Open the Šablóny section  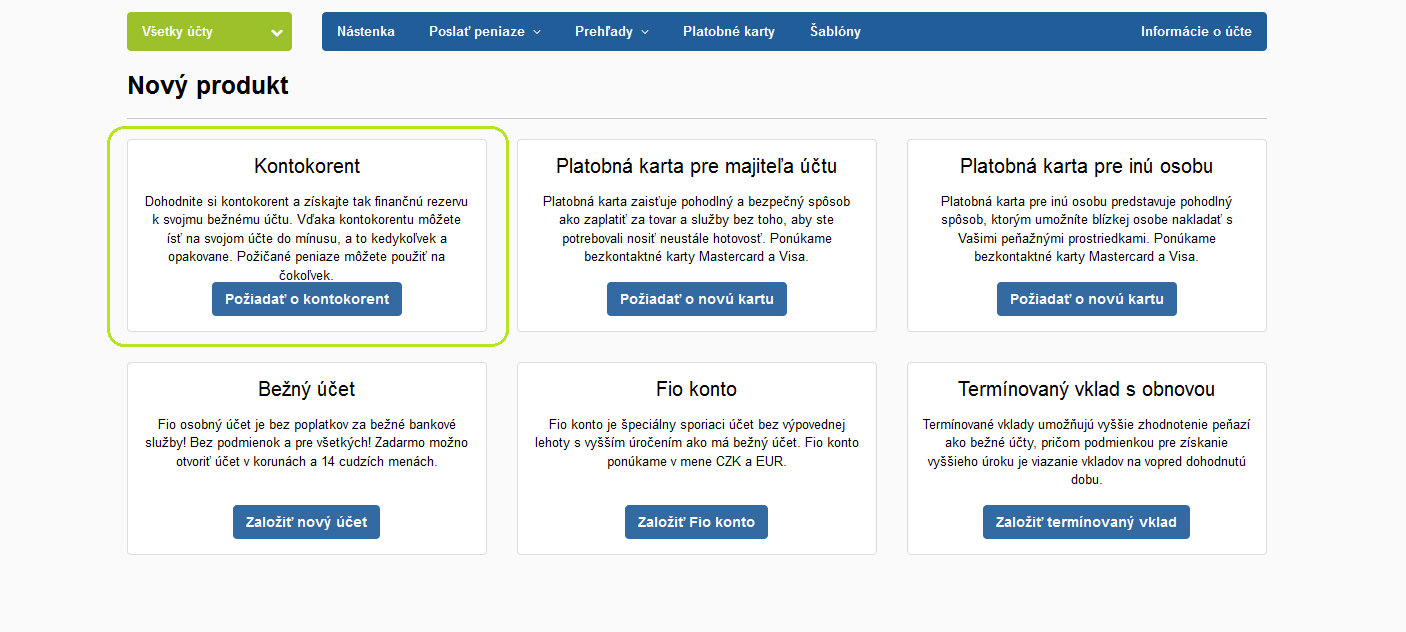[835, 31]
